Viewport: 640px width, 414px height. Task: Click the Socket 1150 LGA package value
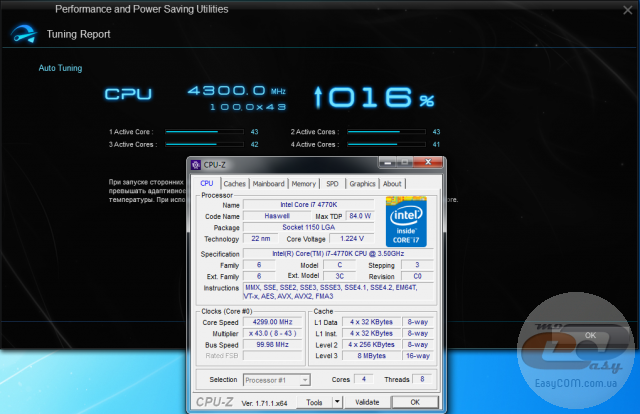click(309, 227)
